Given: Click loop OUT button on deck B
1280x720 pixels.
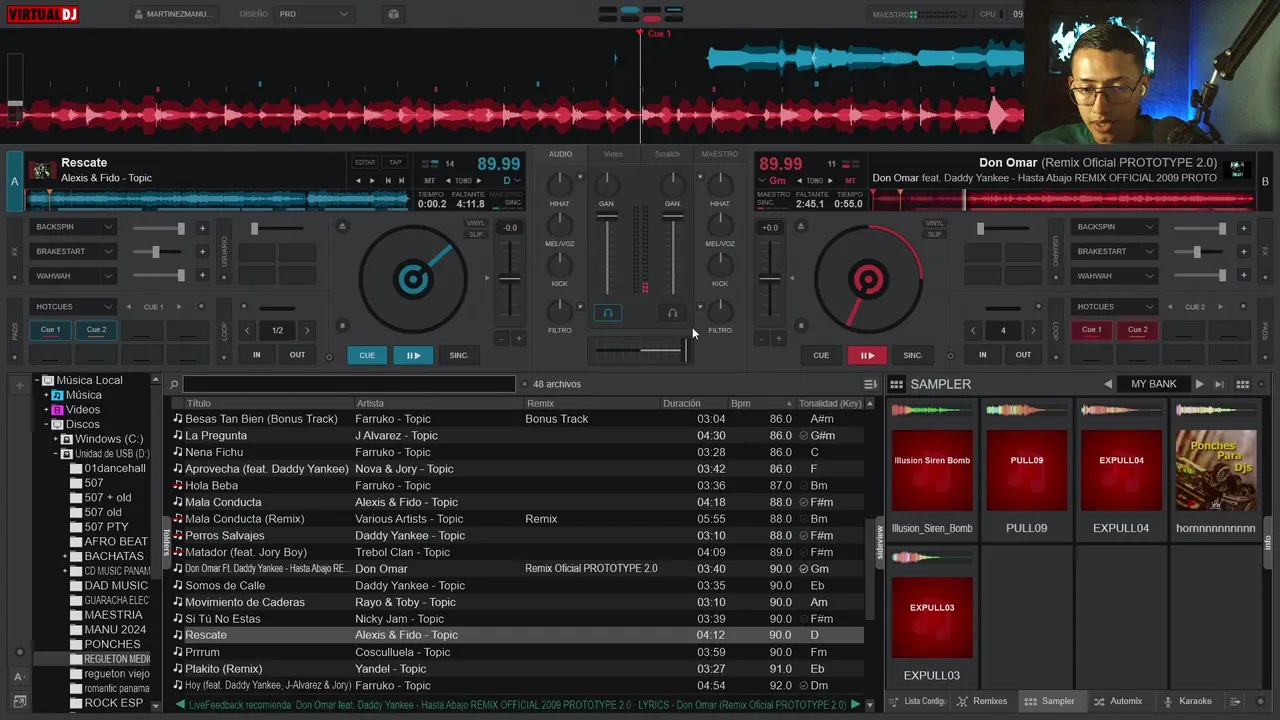Looking at the screenshot, I should (1023, 355).
